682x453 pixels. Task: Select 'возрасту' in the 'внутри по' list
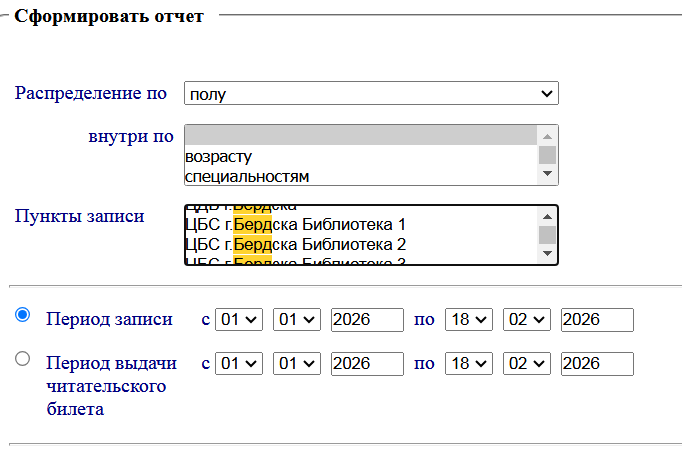(360, 156)
